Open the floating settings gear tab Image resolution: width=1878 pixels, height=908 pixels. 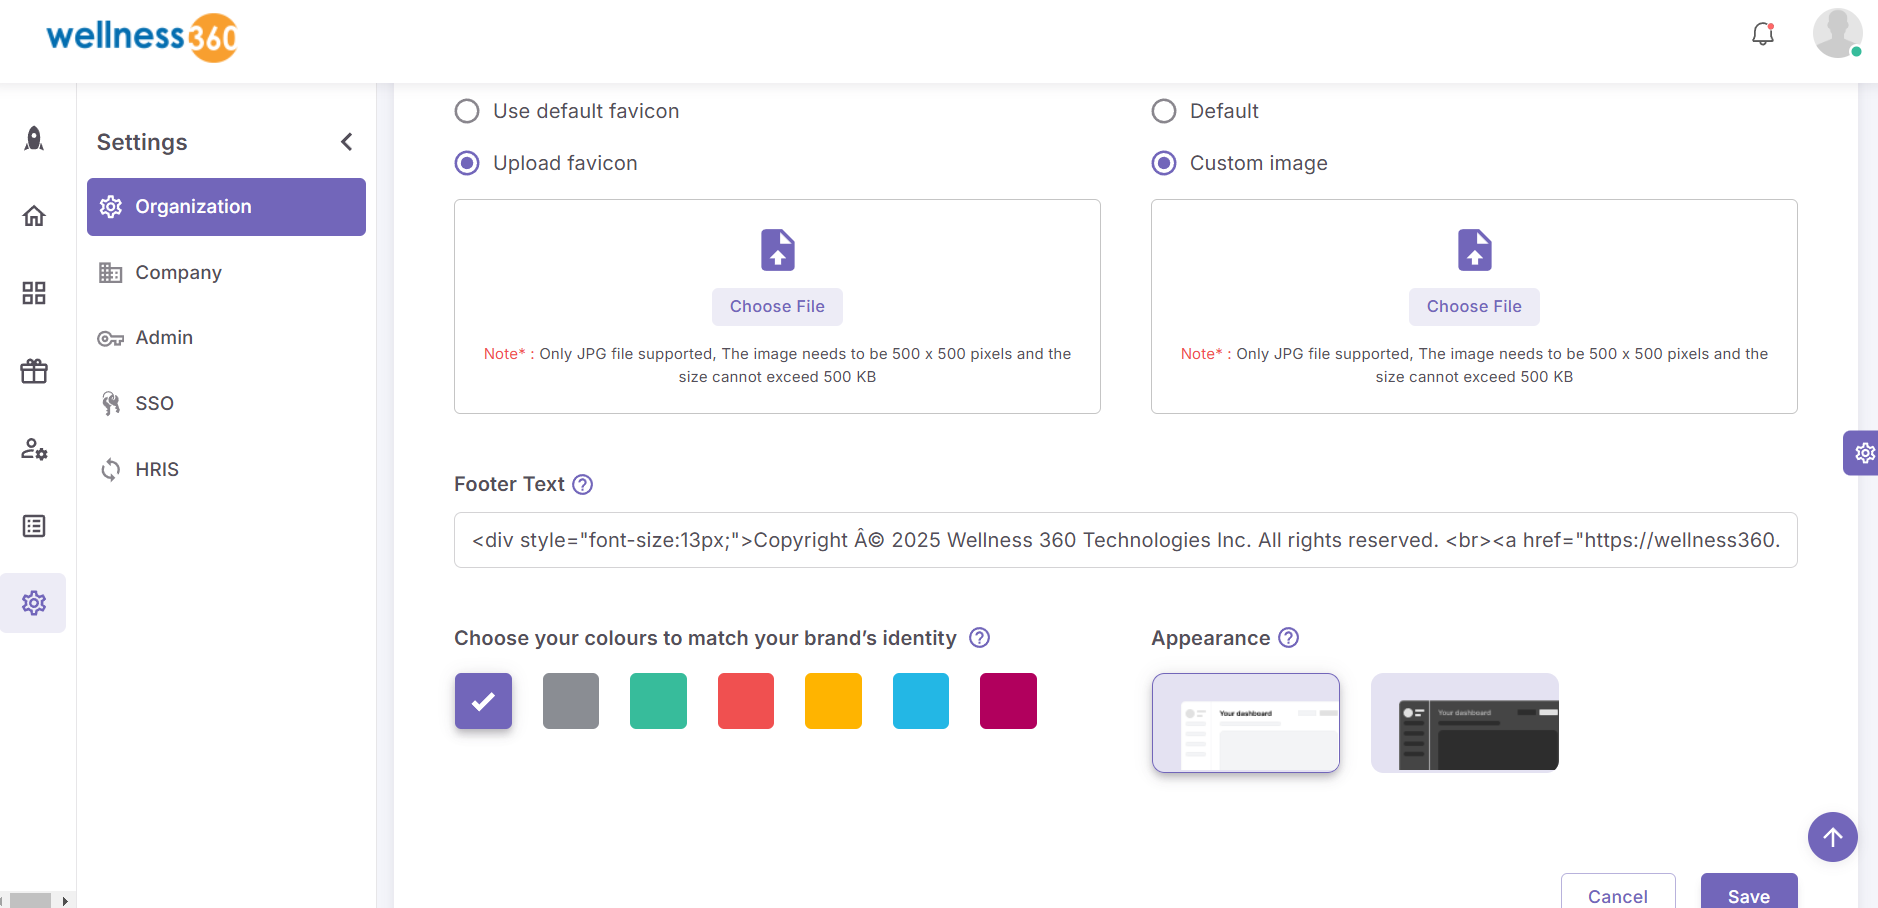coord(1862,453)
